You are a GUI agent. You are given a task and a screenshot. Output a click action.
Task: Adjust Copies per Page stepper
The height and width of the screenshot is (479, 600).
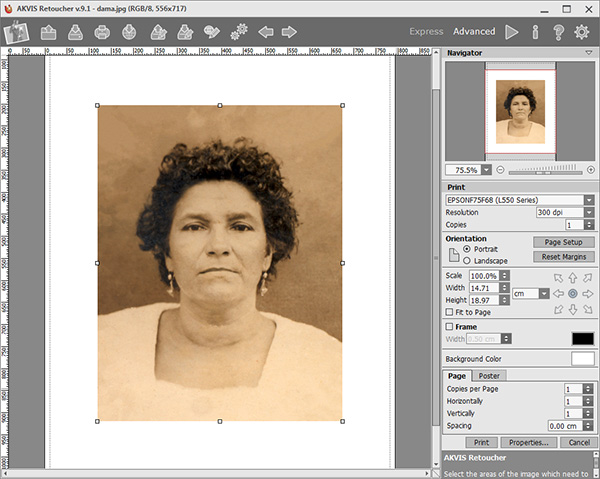tap(588, 389)
